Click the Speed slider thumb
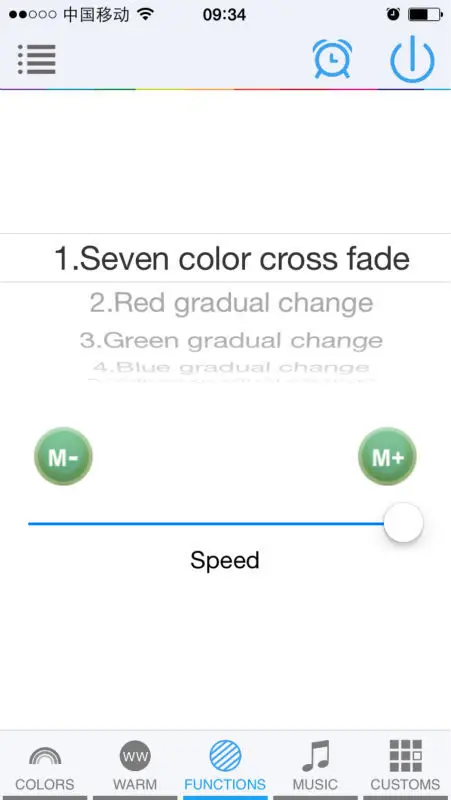Image resolution: width=451 pixels, height=800 pixels. point(404,523)
